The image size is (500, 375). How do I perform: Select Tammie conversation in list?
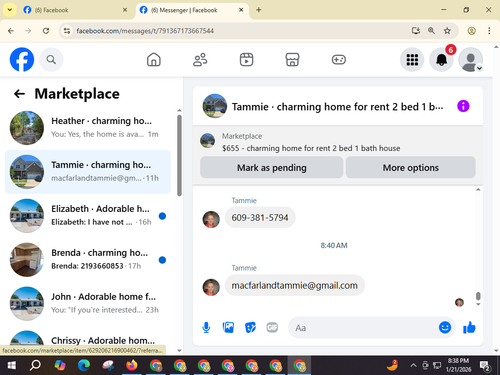[88, 172]
